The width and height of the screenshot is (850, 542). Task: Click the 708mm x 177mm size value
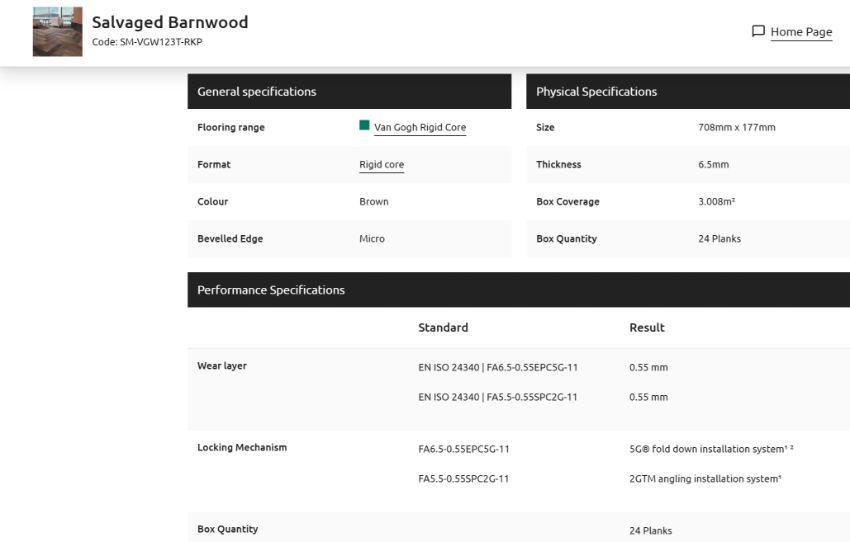pyautogui.click(x=737, y=127)
